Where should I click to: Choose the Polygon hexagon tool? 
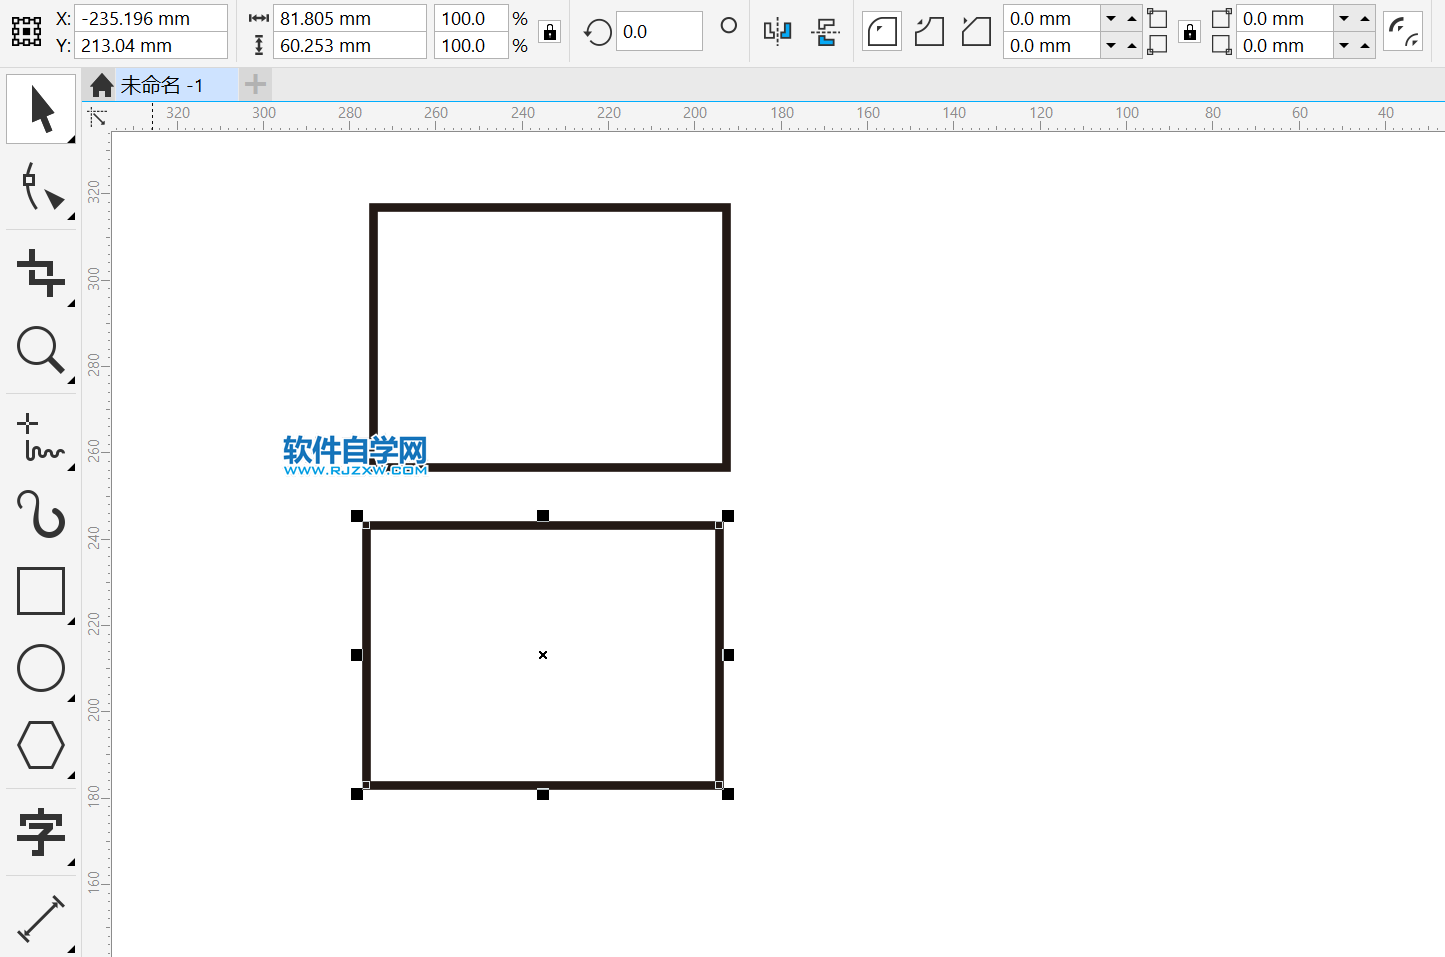(x=41, y=746)
